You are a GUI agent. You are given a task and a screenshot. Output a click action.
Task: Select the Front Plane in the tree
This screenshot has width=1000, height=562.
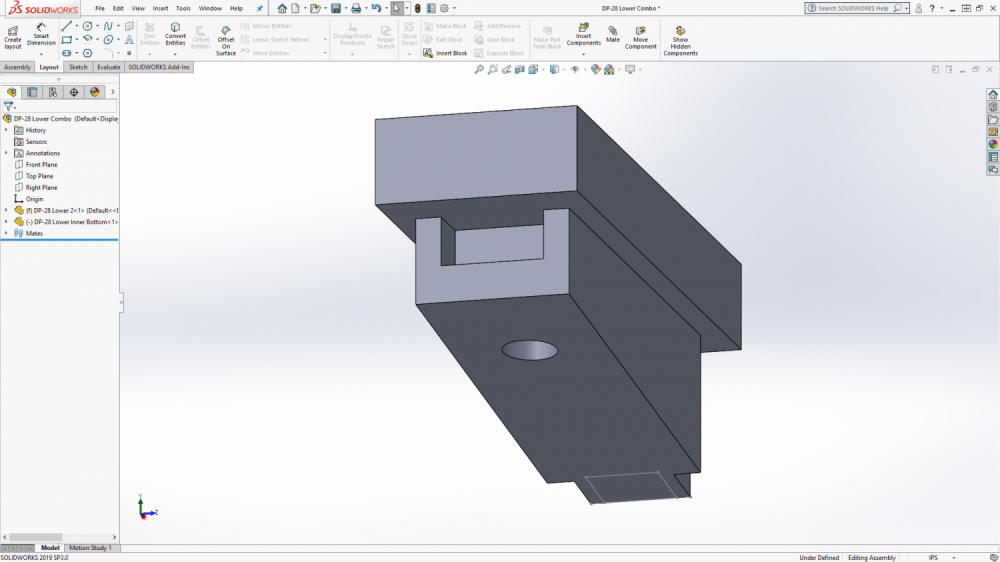[x=41, y=164]
